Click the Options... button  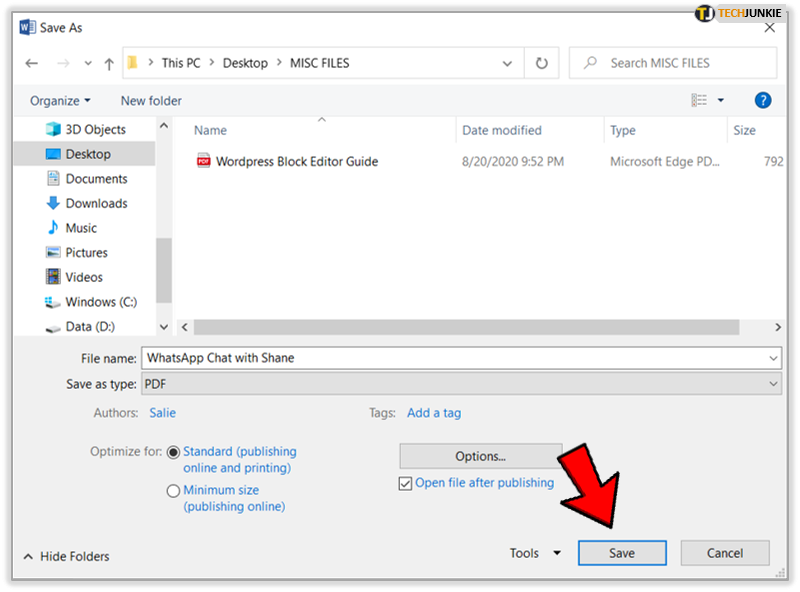click(480, 456)
